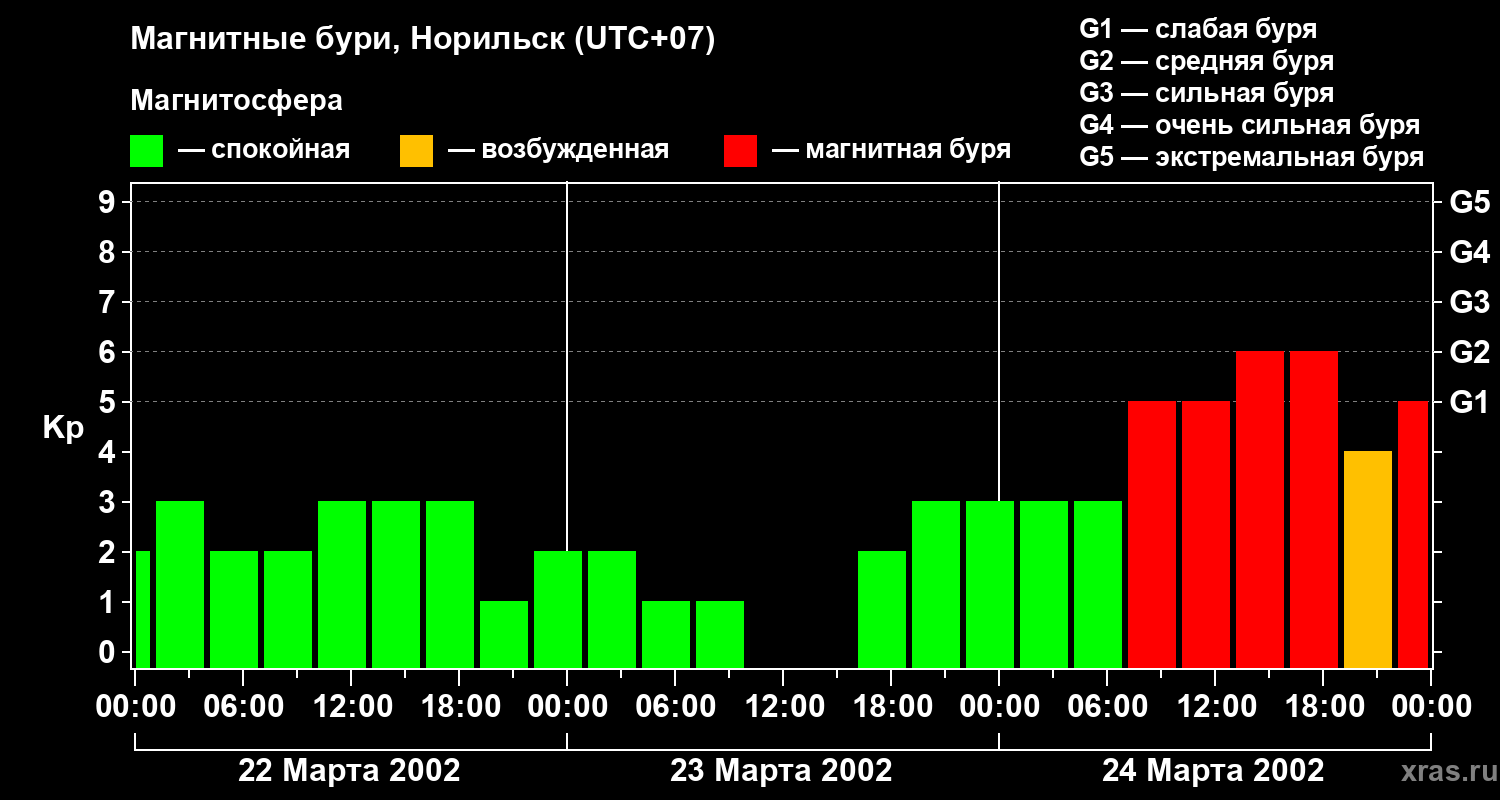Click the '06:00' time label for 23 March
This screenshot has height=800, width=1500.
click(675, 706)
